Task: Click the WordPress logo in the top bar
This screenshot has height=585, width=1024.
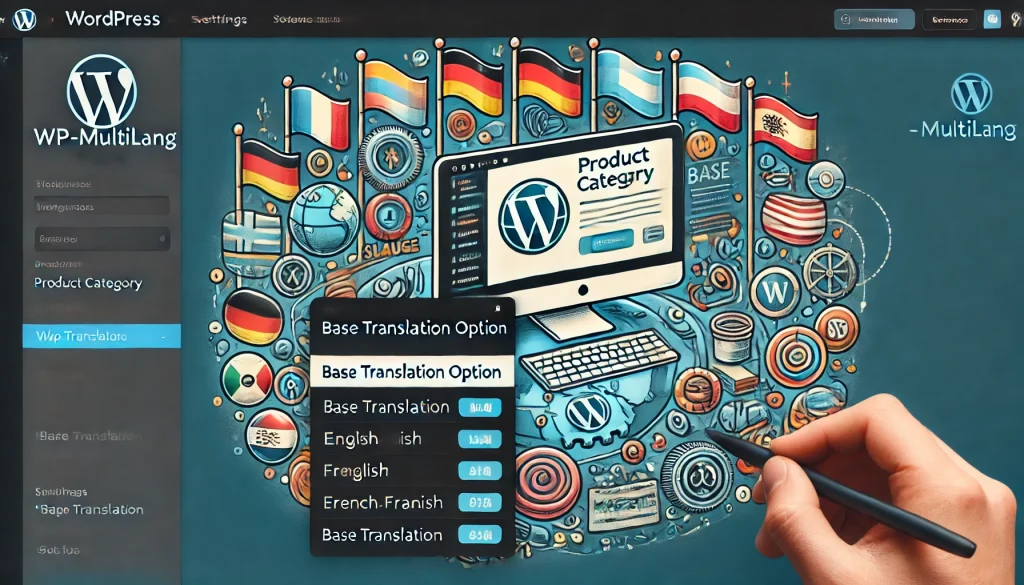Action: [24, 20]
